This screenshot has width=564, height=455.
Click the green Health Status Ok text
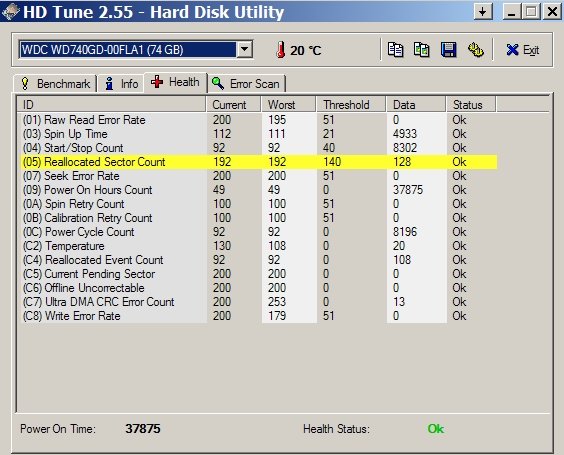436,429
